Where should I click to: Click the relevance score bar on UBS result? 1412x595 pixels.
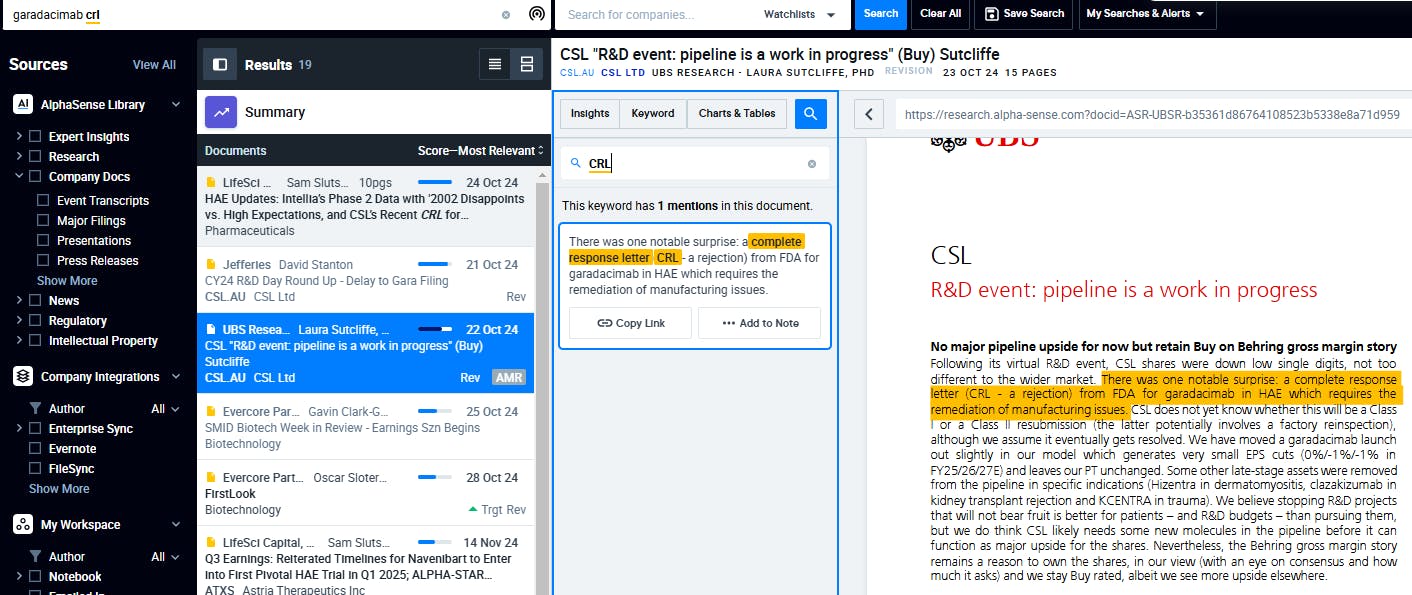[435, 329]
